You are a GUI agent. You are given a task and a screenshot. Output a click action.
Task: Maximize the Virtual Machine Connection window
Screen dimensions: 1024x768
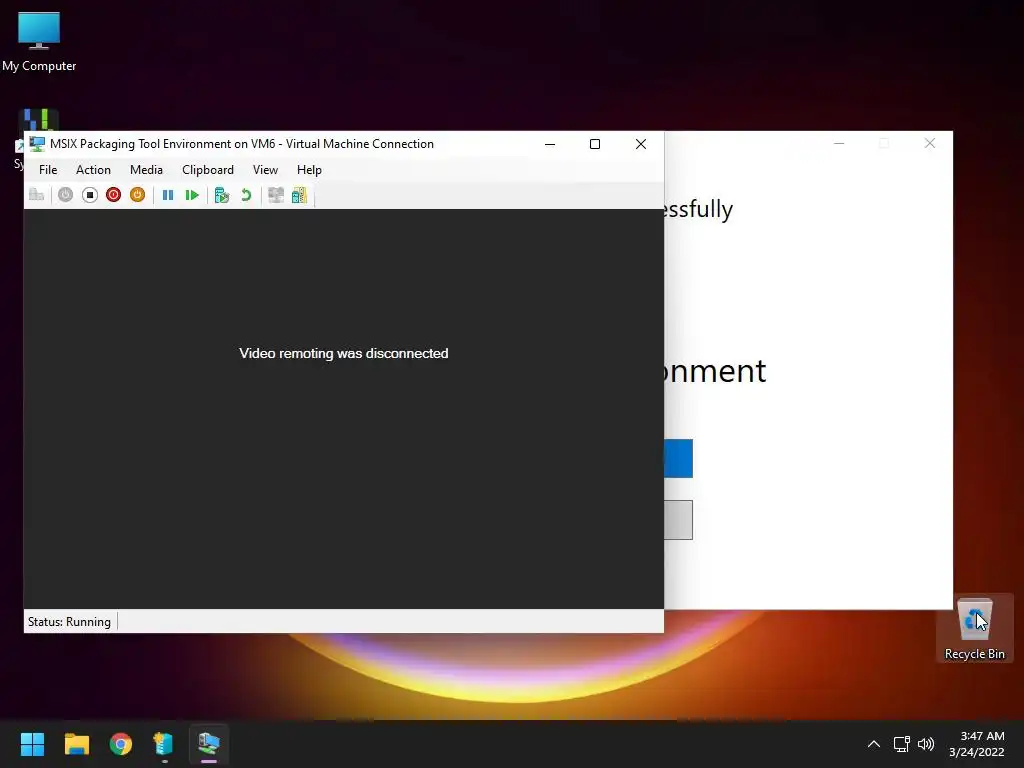pos(595,144)
